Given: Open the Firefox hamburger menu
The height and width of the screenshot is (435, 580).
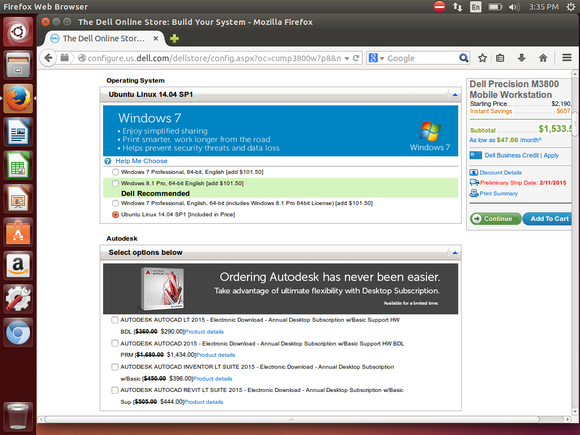Looking at the screenshot, I should (x=567, y=58).
